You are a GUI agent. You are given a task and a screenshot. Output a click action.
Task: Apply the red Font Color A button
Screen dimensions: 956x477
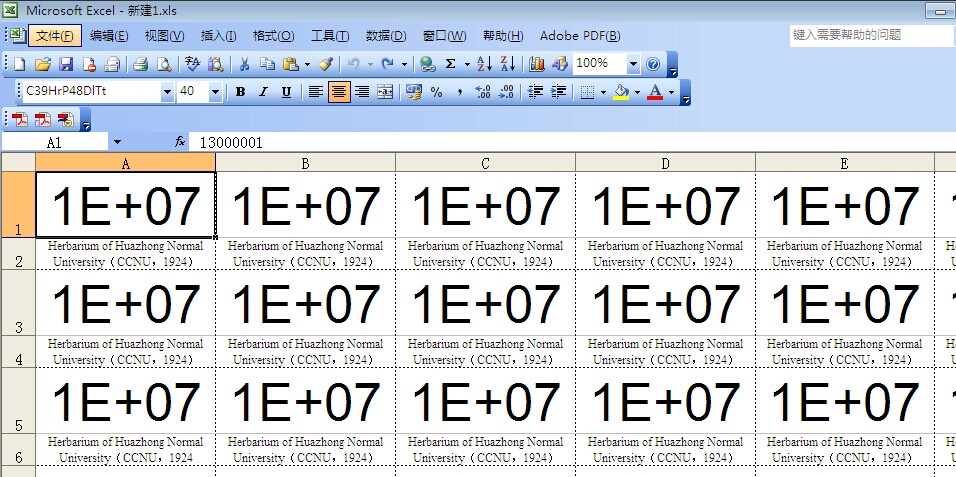(x=655, y=92)
